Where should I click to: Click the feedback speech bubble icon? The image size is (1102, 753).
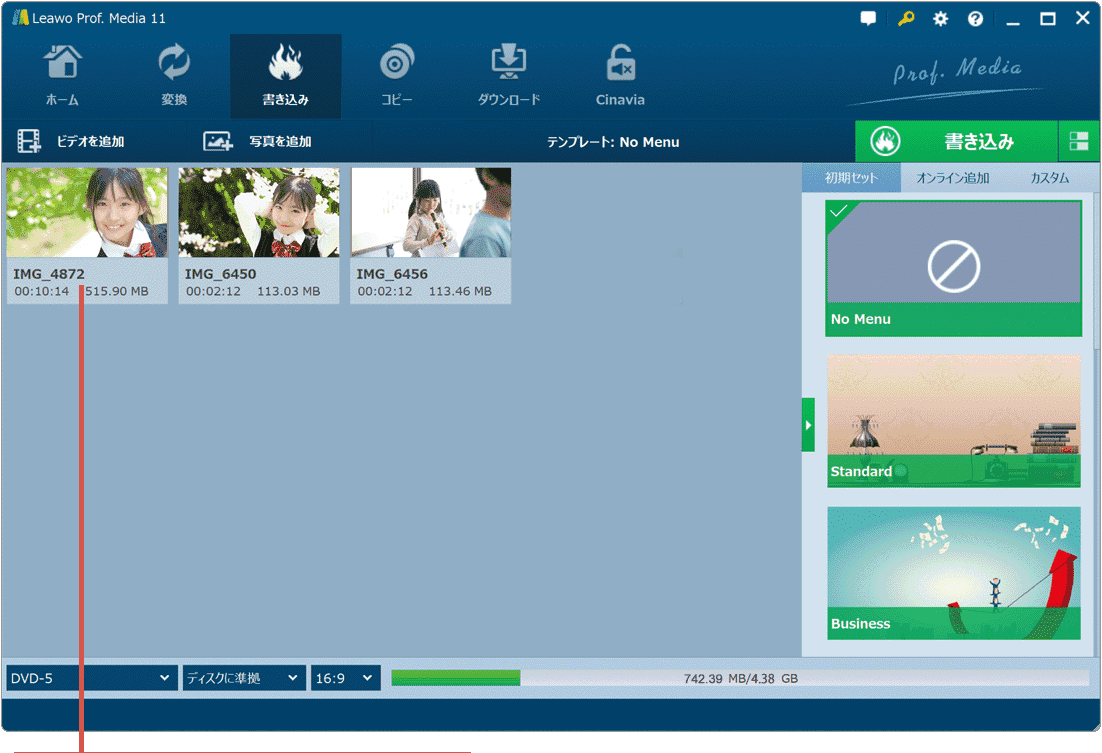click(x=868, y=19)
